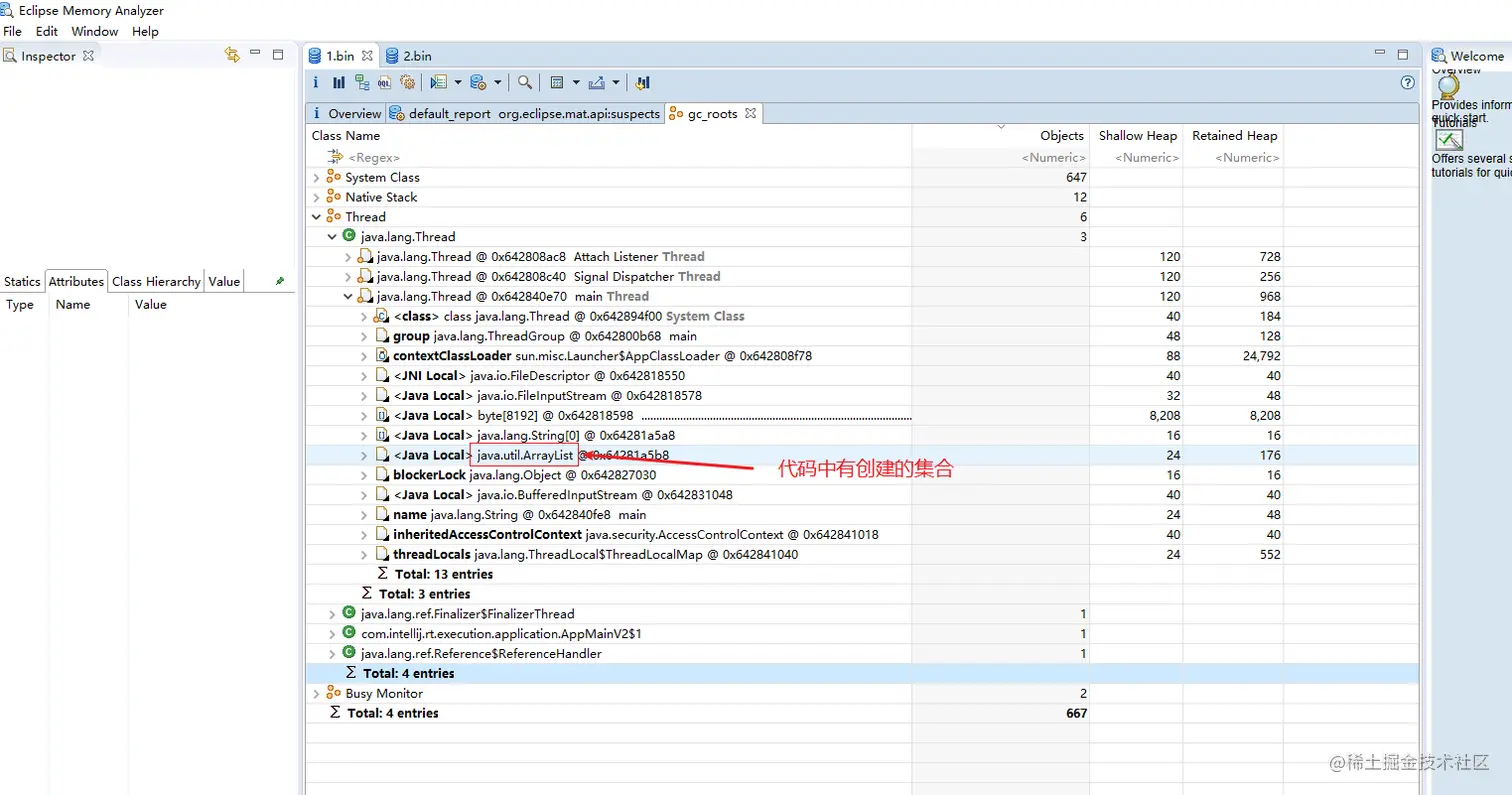The width and height of the screenshot is (1512, 795).
Task: Close the Inspector view
Action: click(x=88, y=55)
